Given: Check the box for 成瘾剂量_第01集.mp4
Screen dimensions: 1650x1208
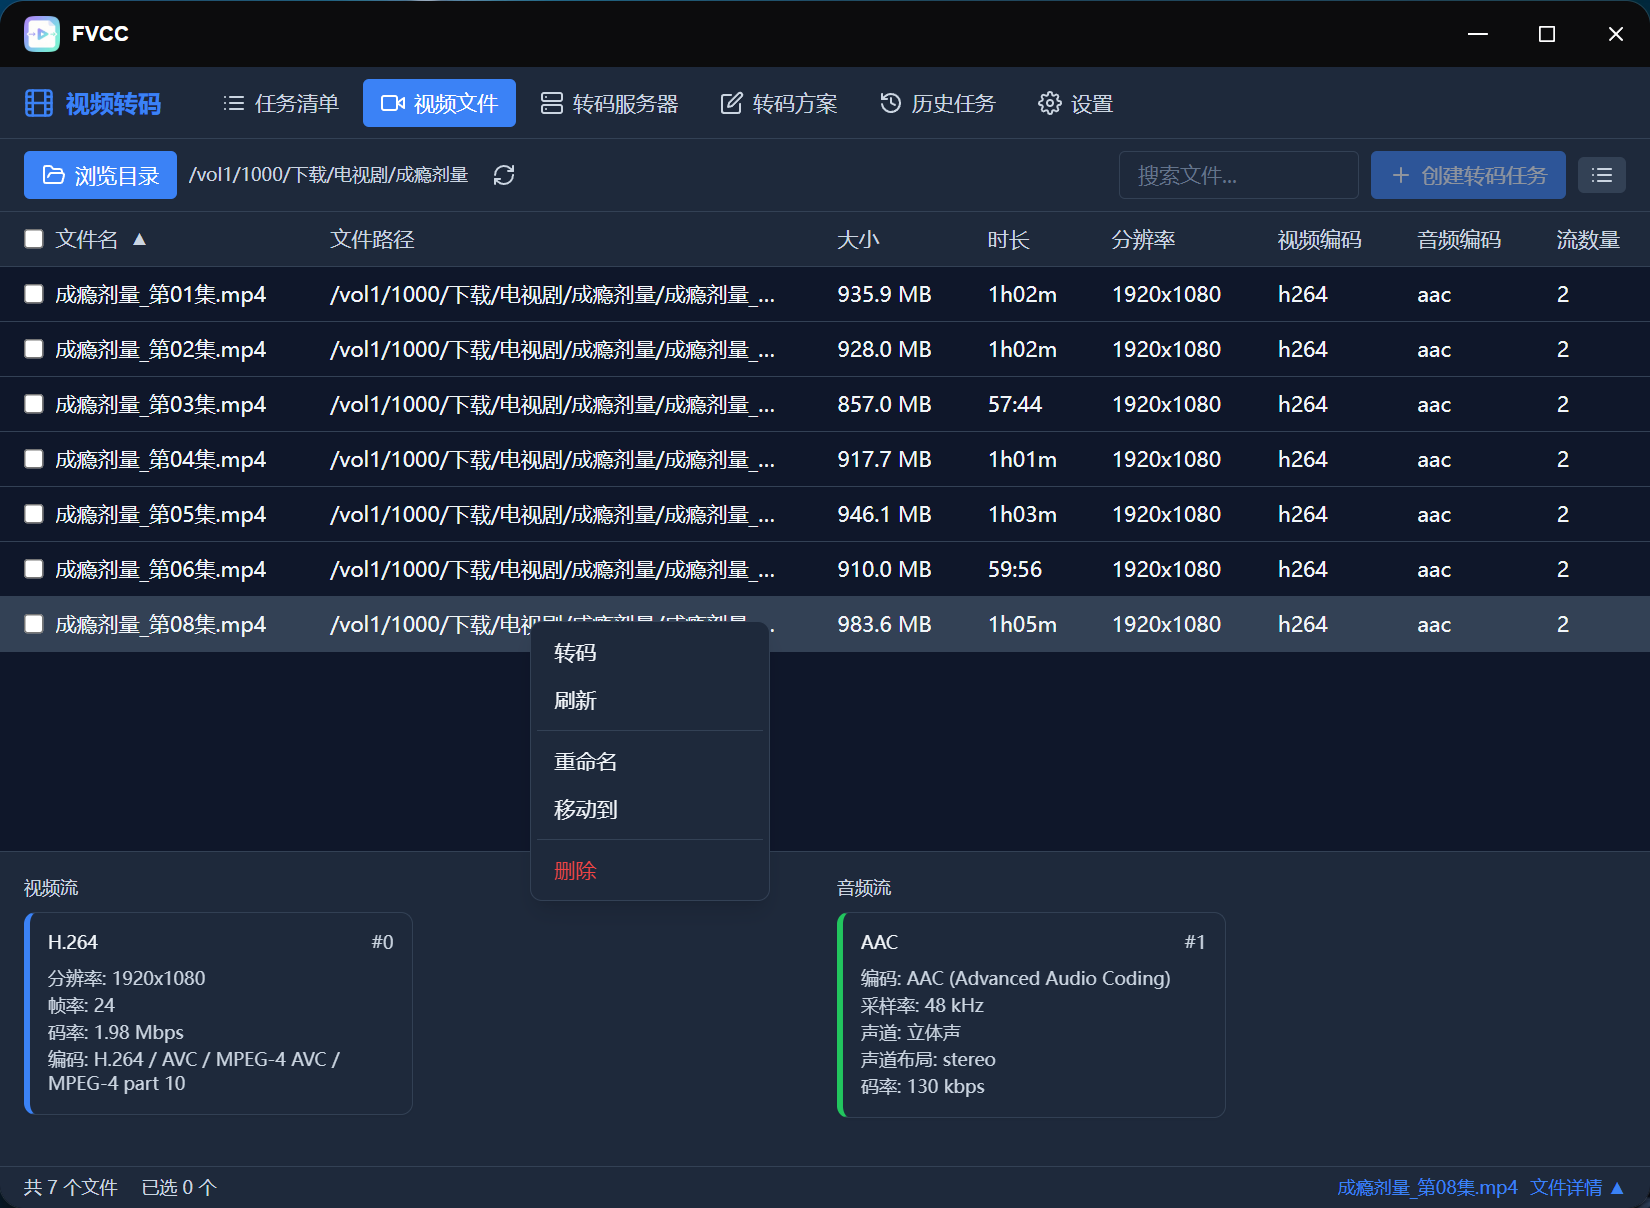Looking at the screenshot, I should coord(34,294).
